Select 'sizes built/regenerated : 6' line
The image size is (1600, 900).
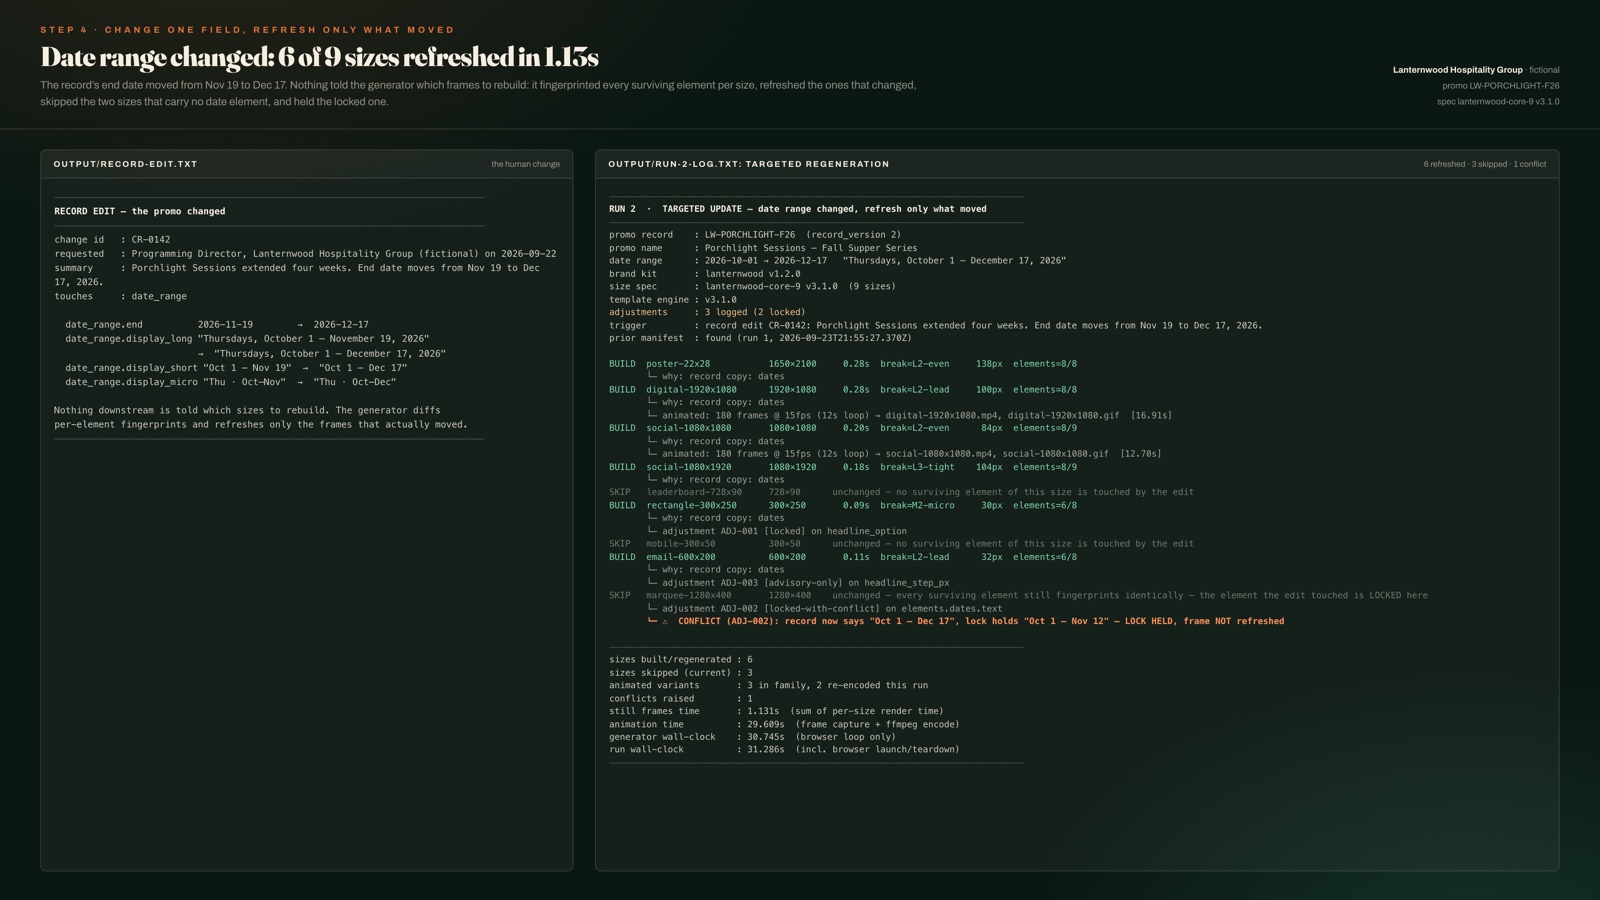(681, 660)
